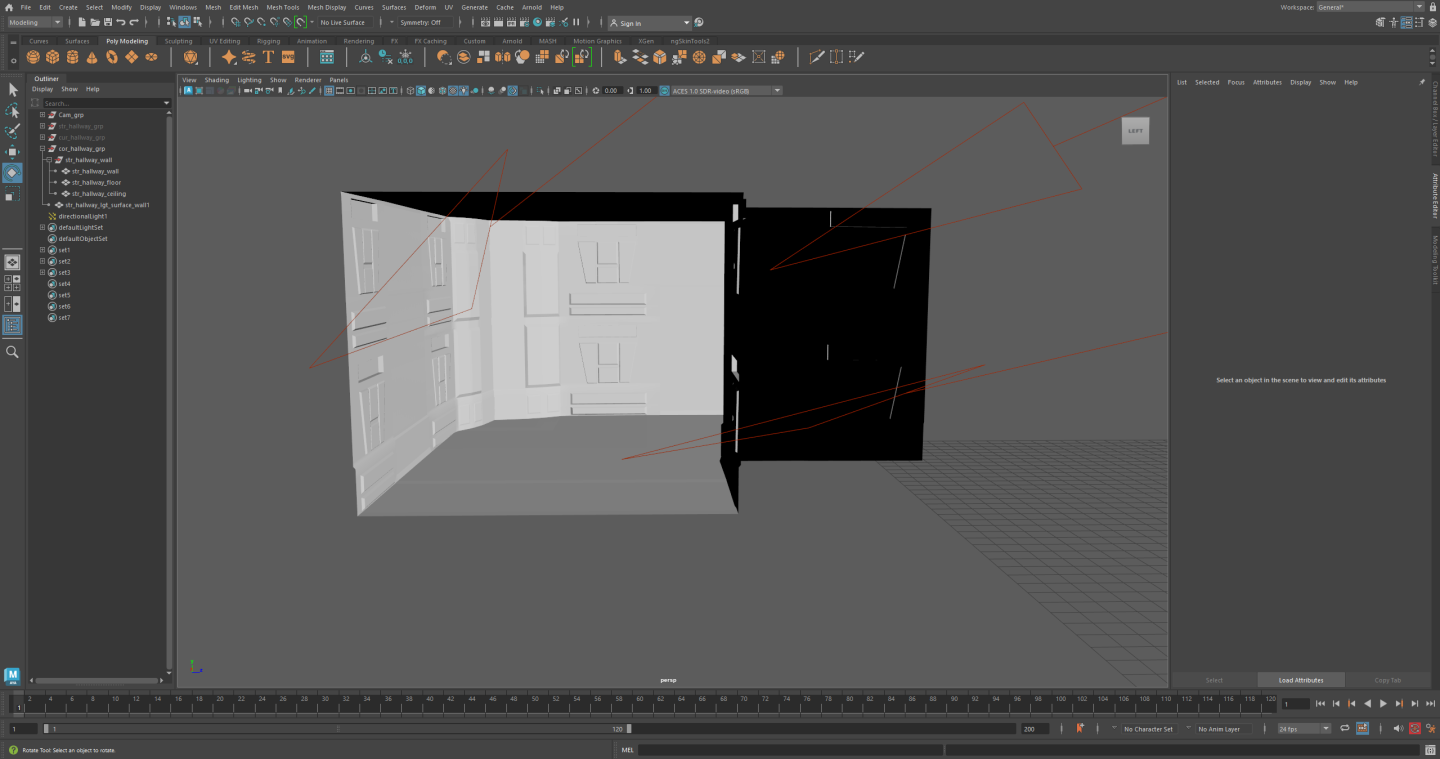Expand the set1 node

click(x=42, y=250)
